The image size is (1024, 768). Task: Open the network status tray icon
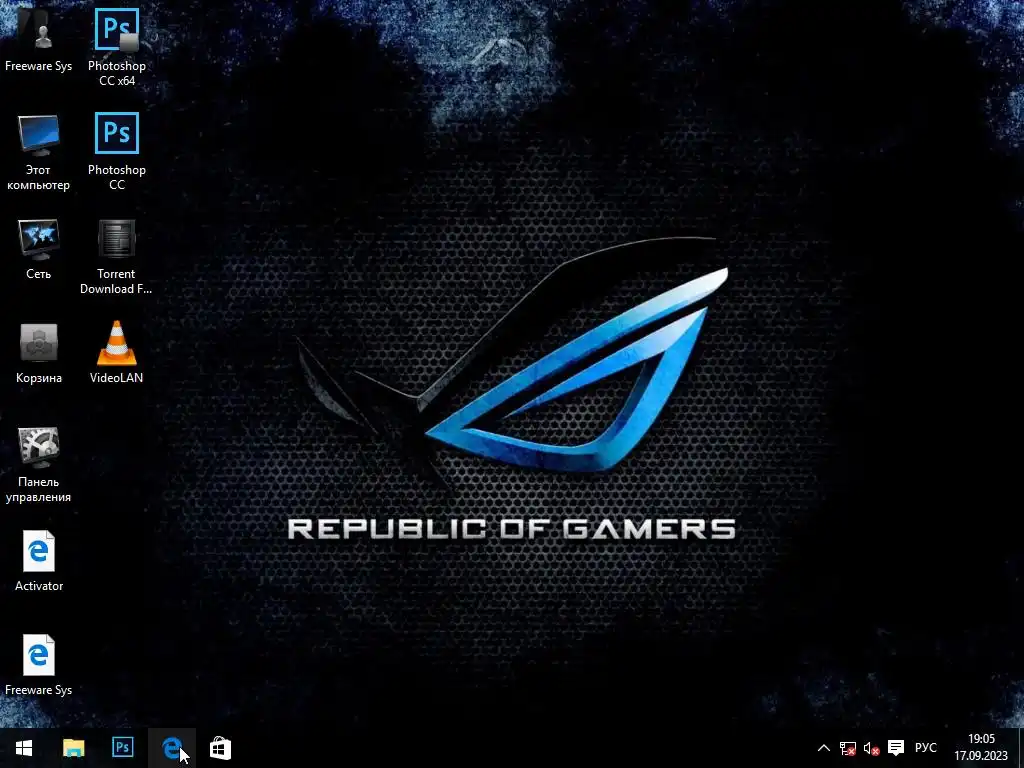(x=848, y=748)
